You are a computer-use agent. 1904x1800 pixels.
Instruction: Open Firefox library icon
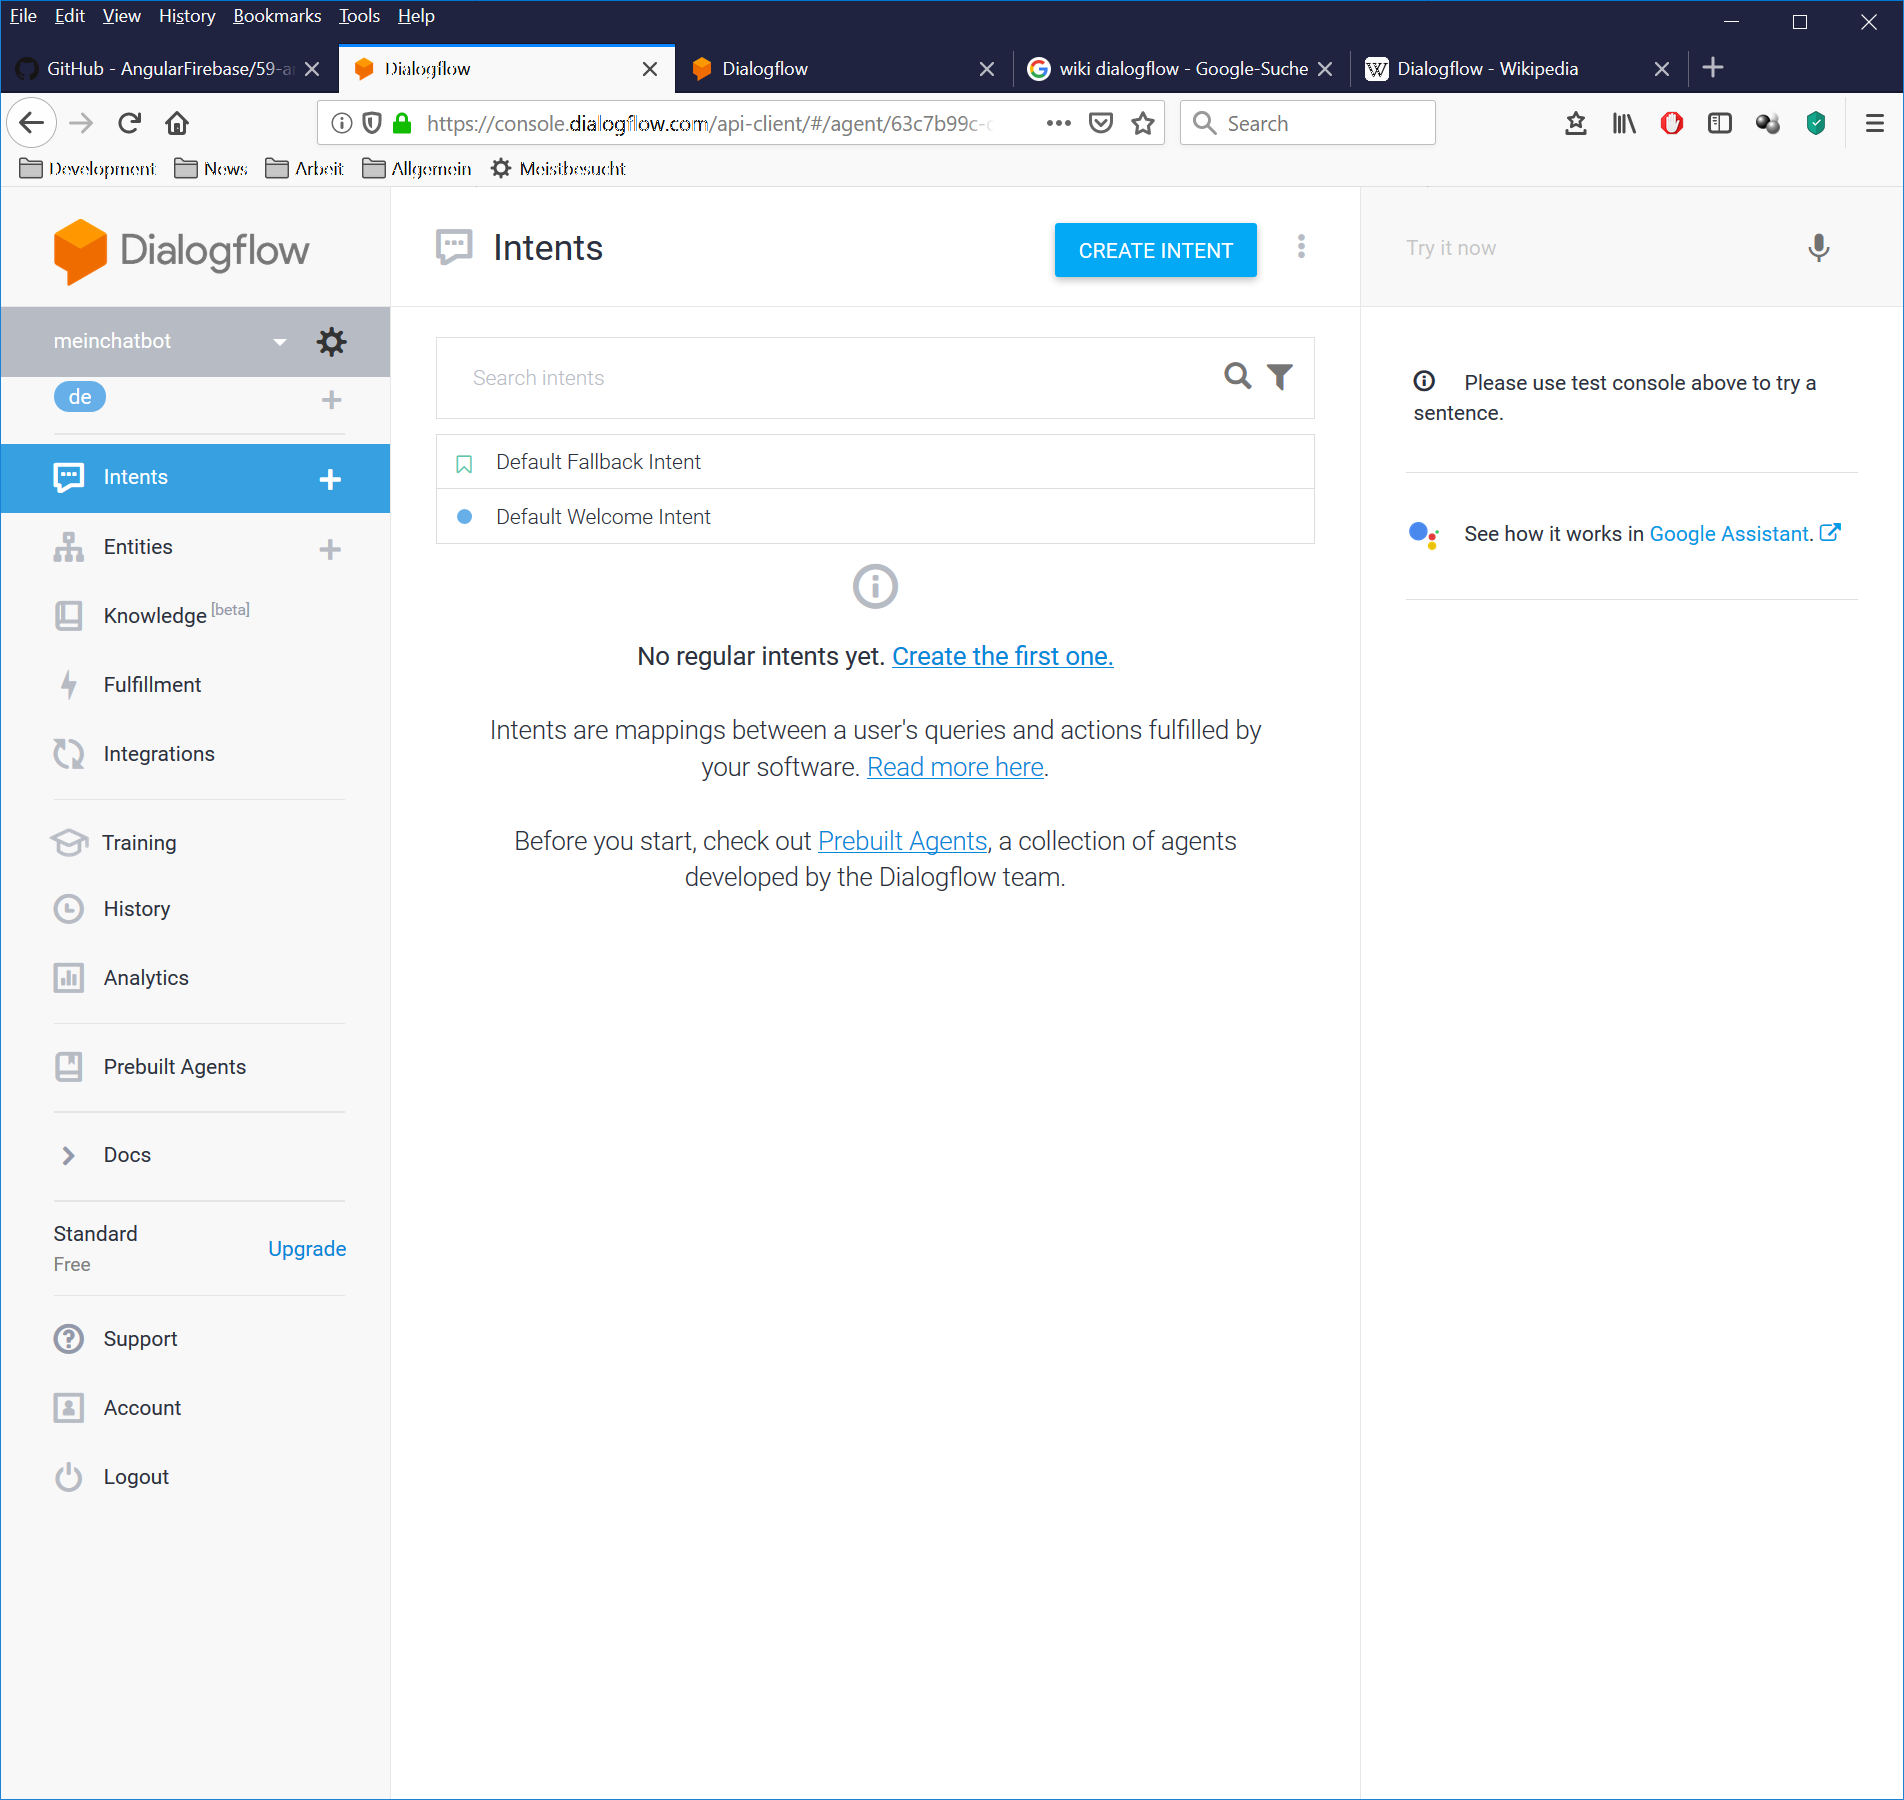(x=1624, y=123)
